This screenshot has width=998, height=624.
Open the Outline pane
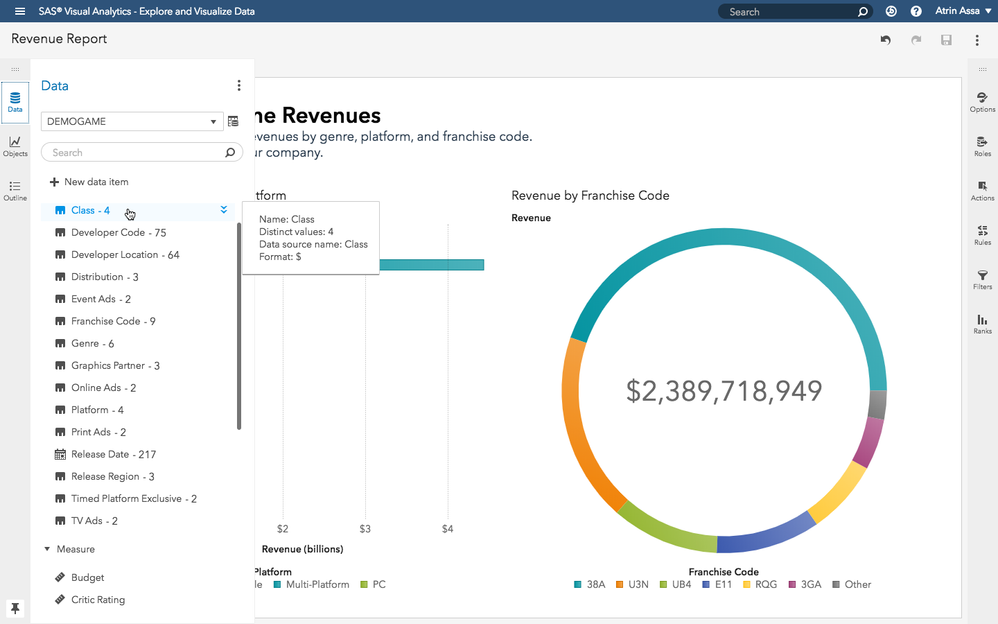(x=15, y=190)
